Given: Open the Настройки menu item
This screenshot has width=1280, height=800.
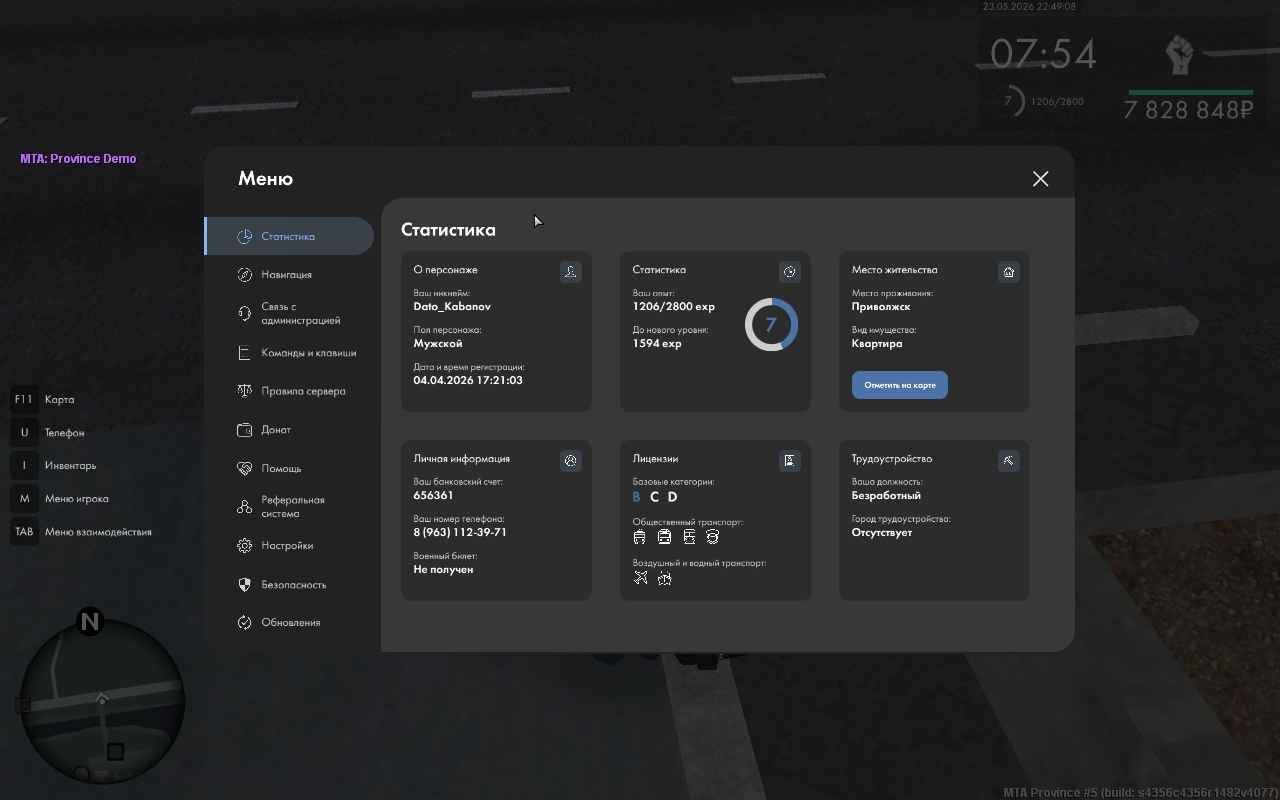Looking at the screenshot, I should click(x=289, y=546).
